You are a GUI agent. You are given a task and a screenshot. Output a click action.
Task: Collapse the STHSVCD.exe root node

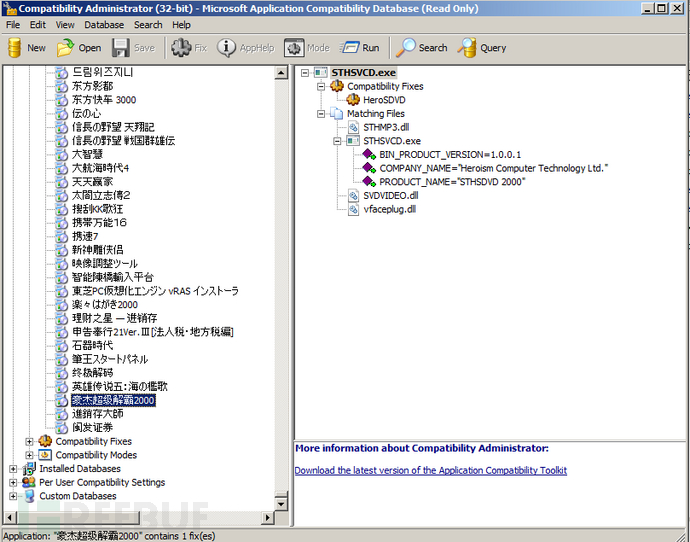[x=305, y=73]
